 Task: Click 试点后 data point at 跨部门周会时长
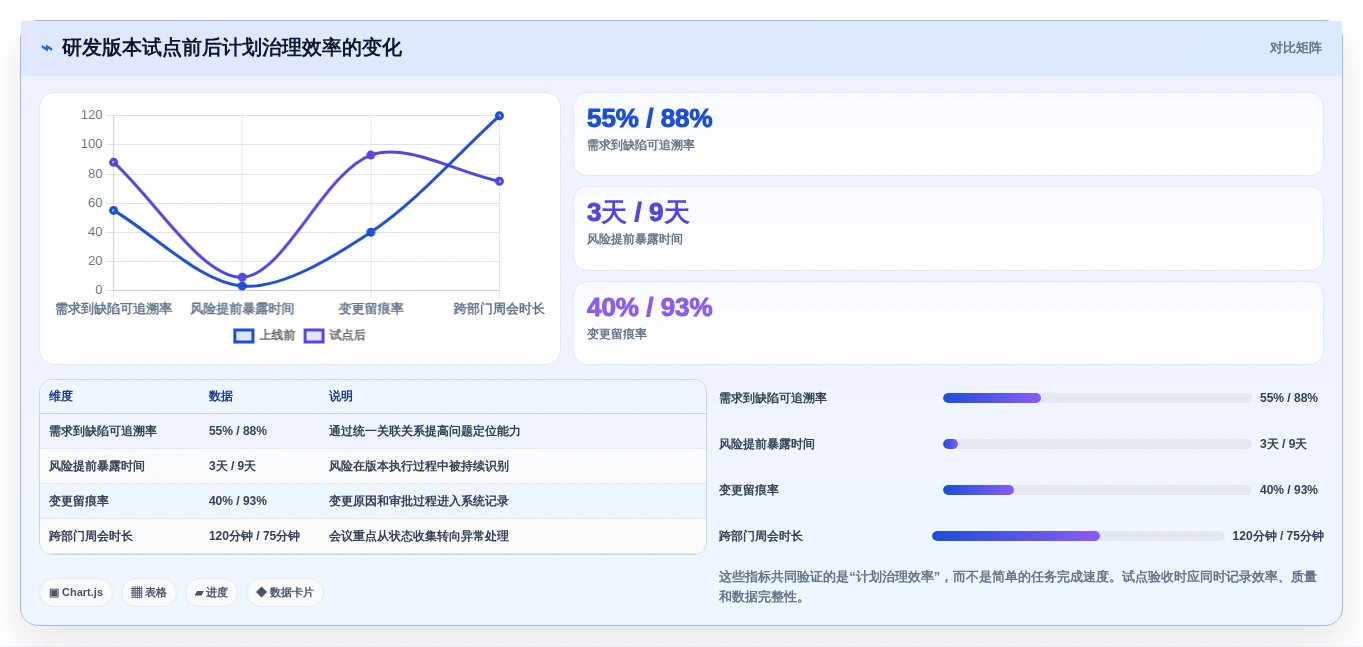click(499, 181)
